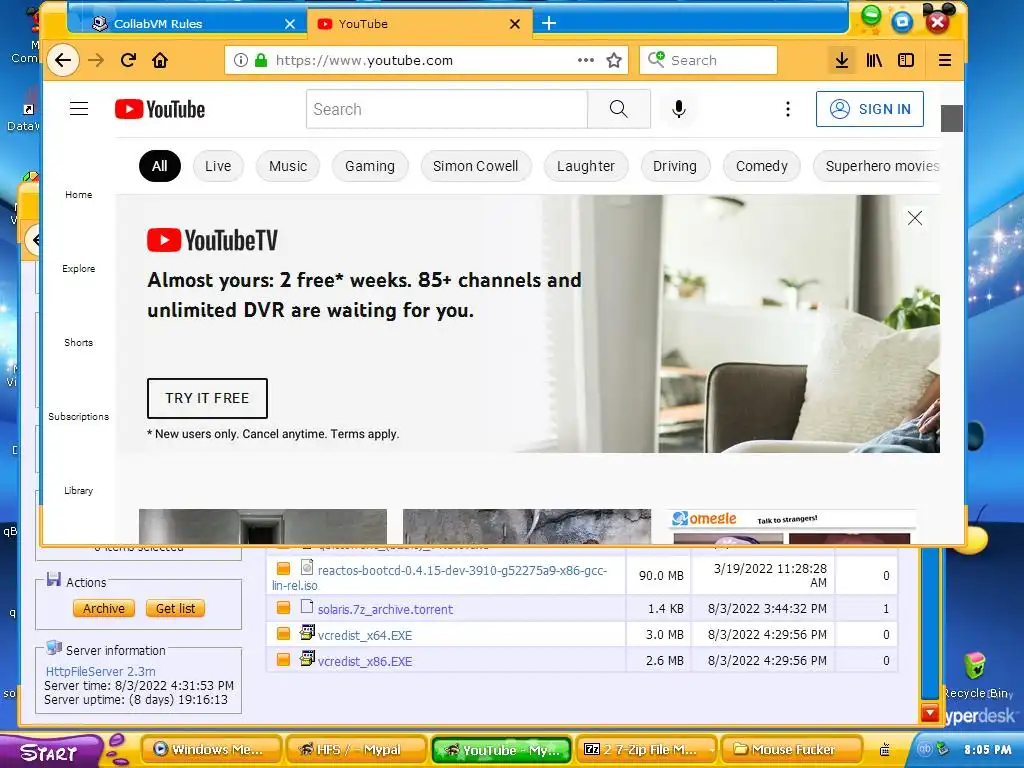Viewport: 1024px width, 768px height.
Task: Open solaris.7z_archive.torrent file link
Action: click(385, 609)
